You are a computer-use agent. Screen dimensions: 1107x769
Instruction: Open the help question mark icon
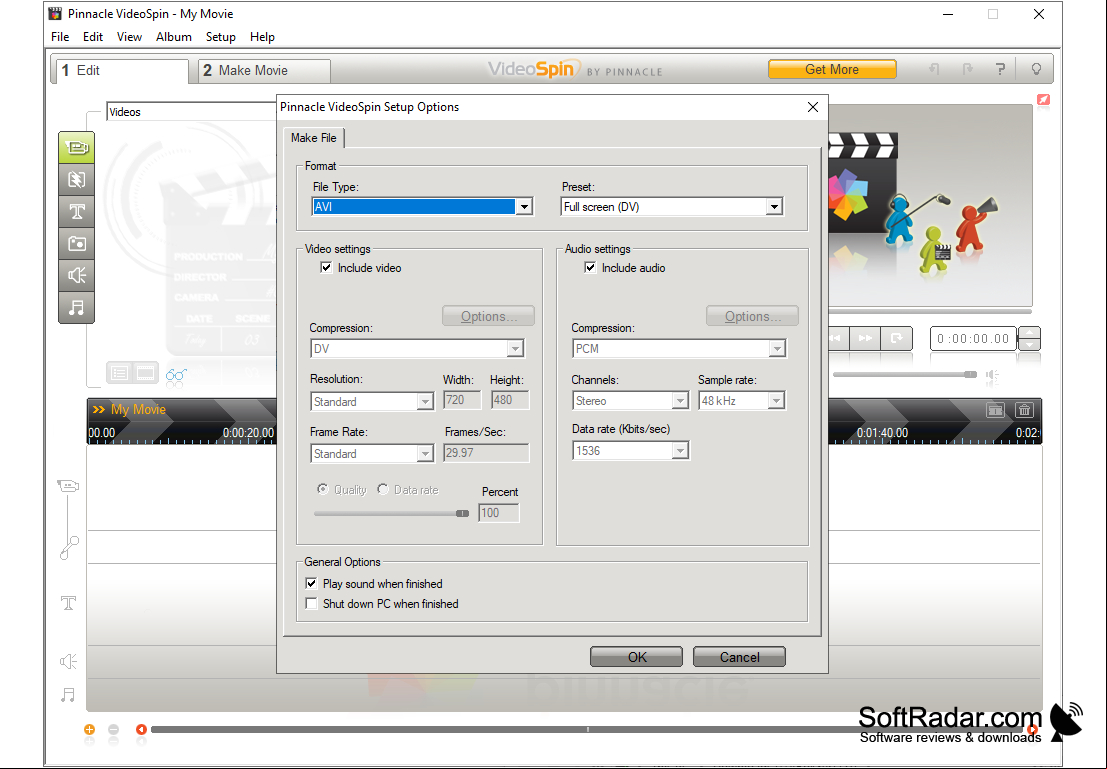coord(1000,69)
